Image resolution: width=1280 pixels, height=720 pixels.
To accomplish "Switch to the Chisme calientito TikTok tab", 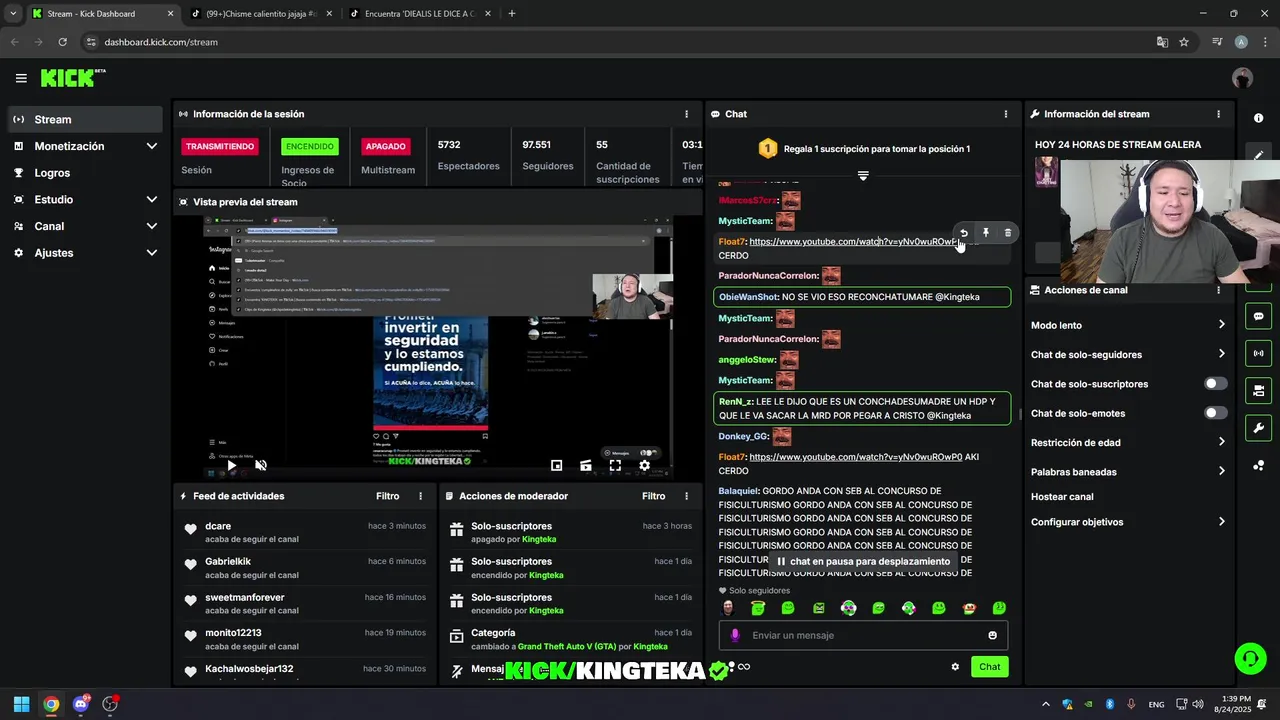I will pyautogui.click(x=263, y=14).
